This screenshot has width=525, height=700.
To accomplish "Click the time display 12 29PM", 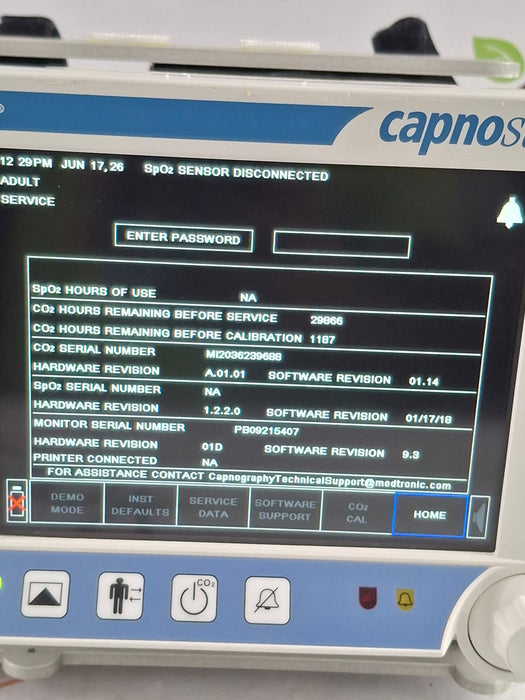I will (26, 162).
